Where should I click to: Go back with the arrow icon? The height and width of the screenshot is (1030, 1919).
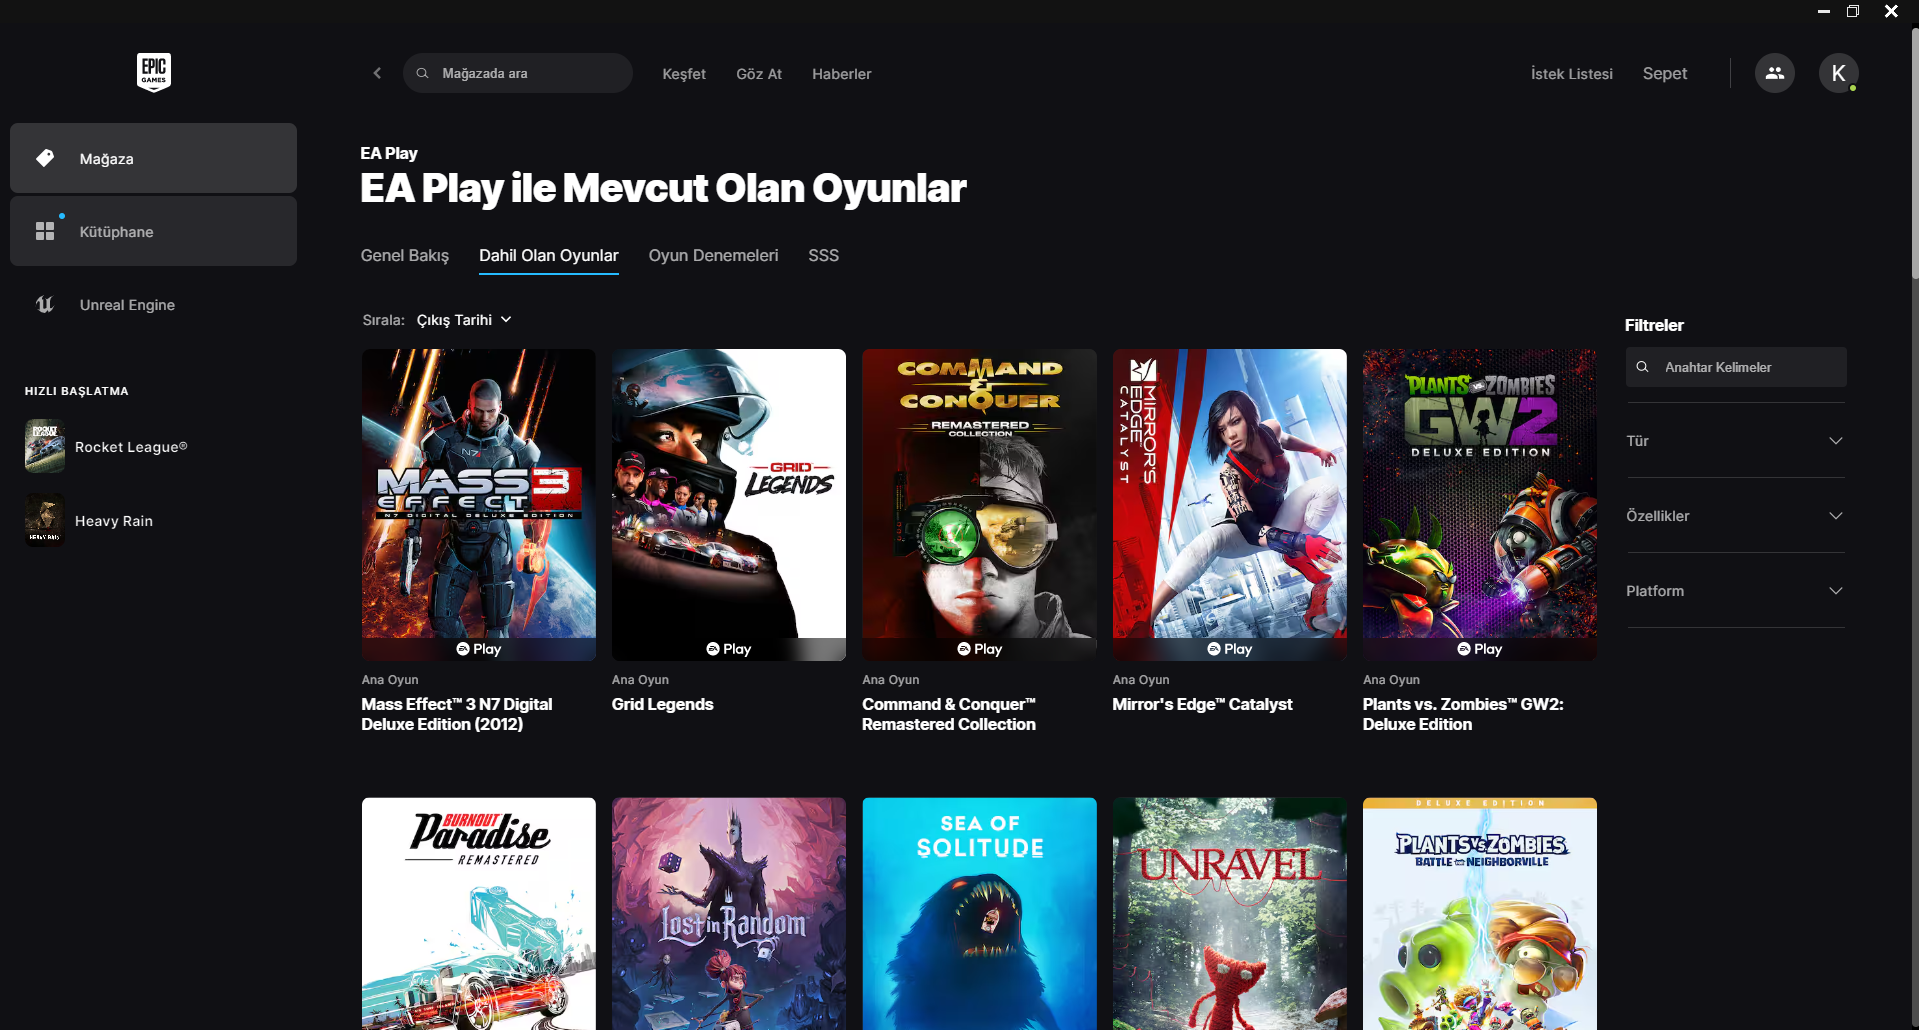(x=377, y=73)
